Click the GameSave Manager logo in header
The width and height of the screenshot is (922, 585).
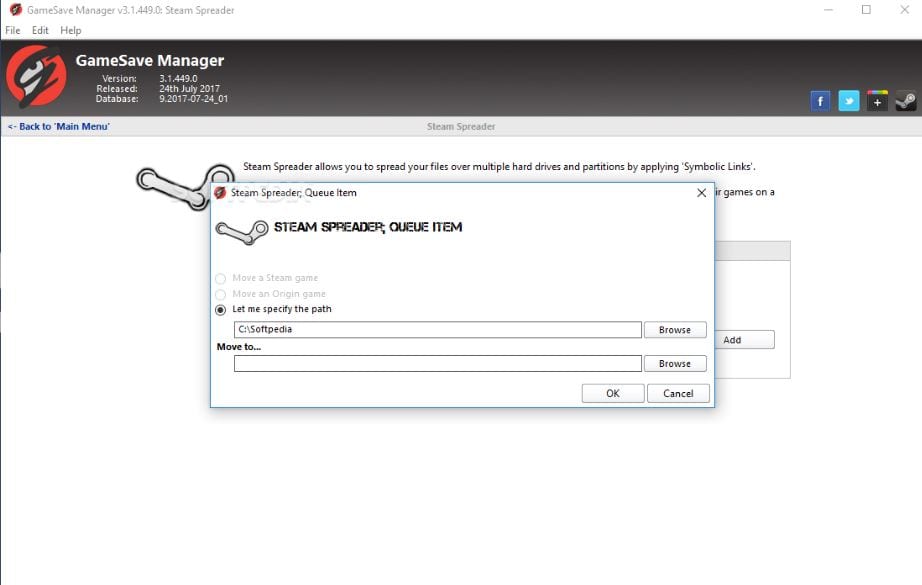tap(36, 76)
